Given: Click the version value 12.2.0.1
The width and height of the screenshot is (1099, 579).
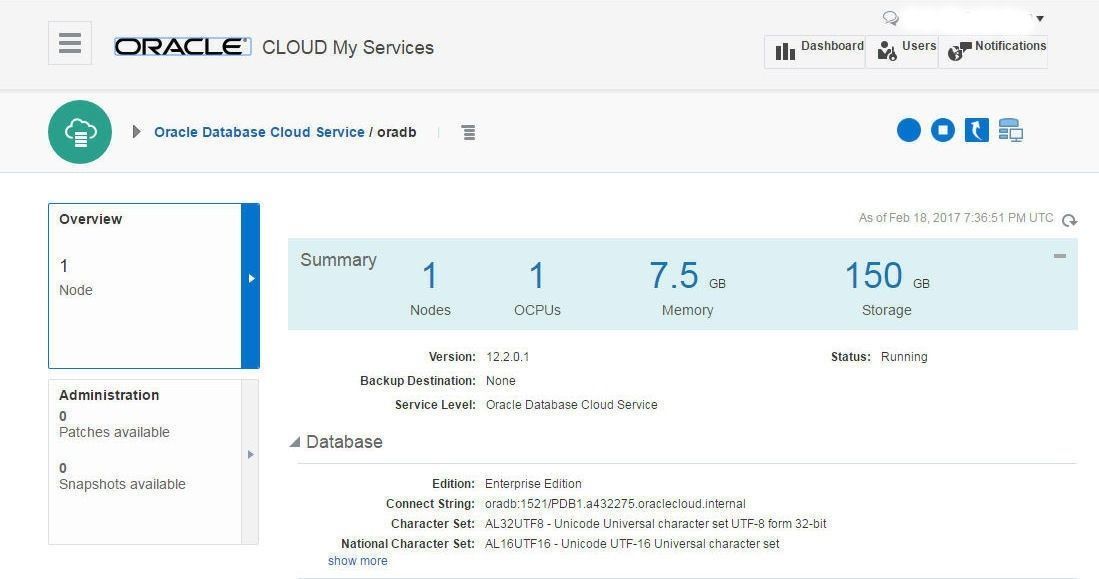Looking at the screenshot, I should coord(507,357).
